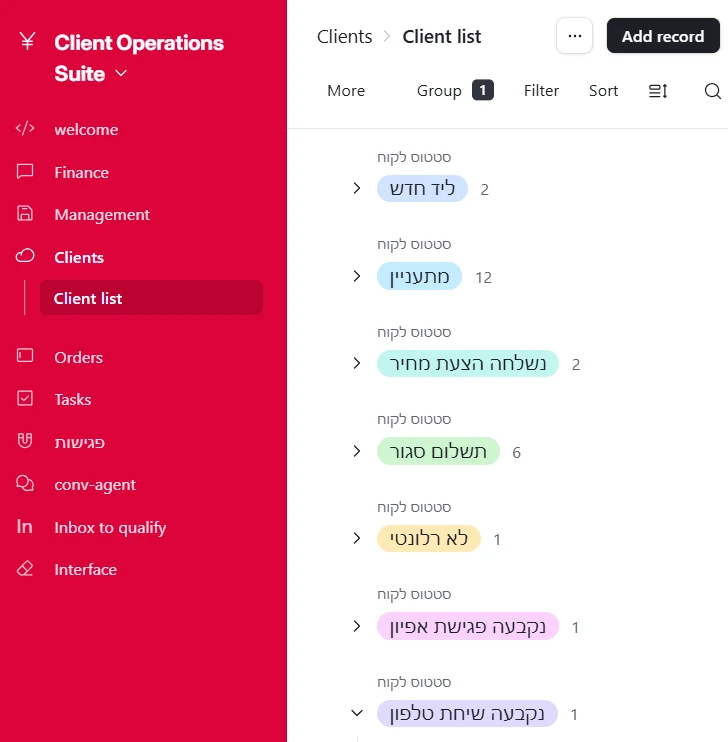Click the In icon beside Inbox to qualify
This screenshot has height=742, width=728.
click(25, 527)
